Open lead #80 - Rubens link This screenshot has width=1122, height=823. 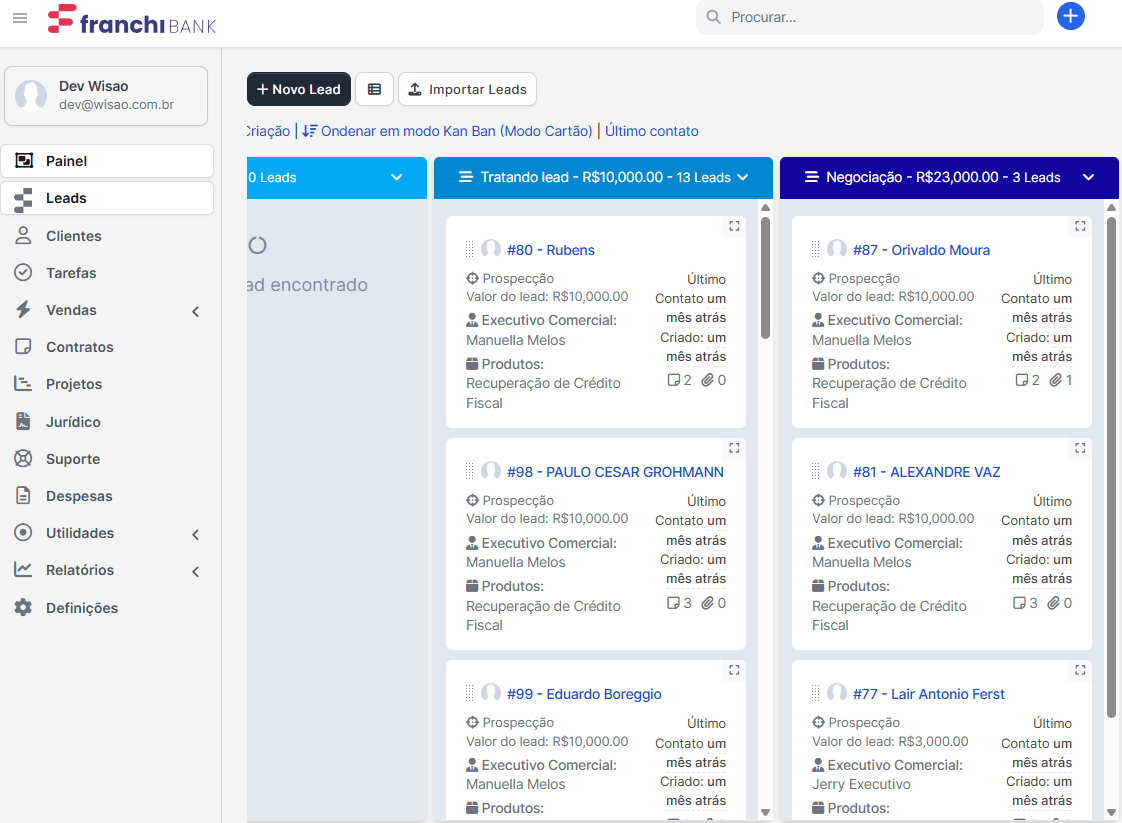(x=551, y=250)
